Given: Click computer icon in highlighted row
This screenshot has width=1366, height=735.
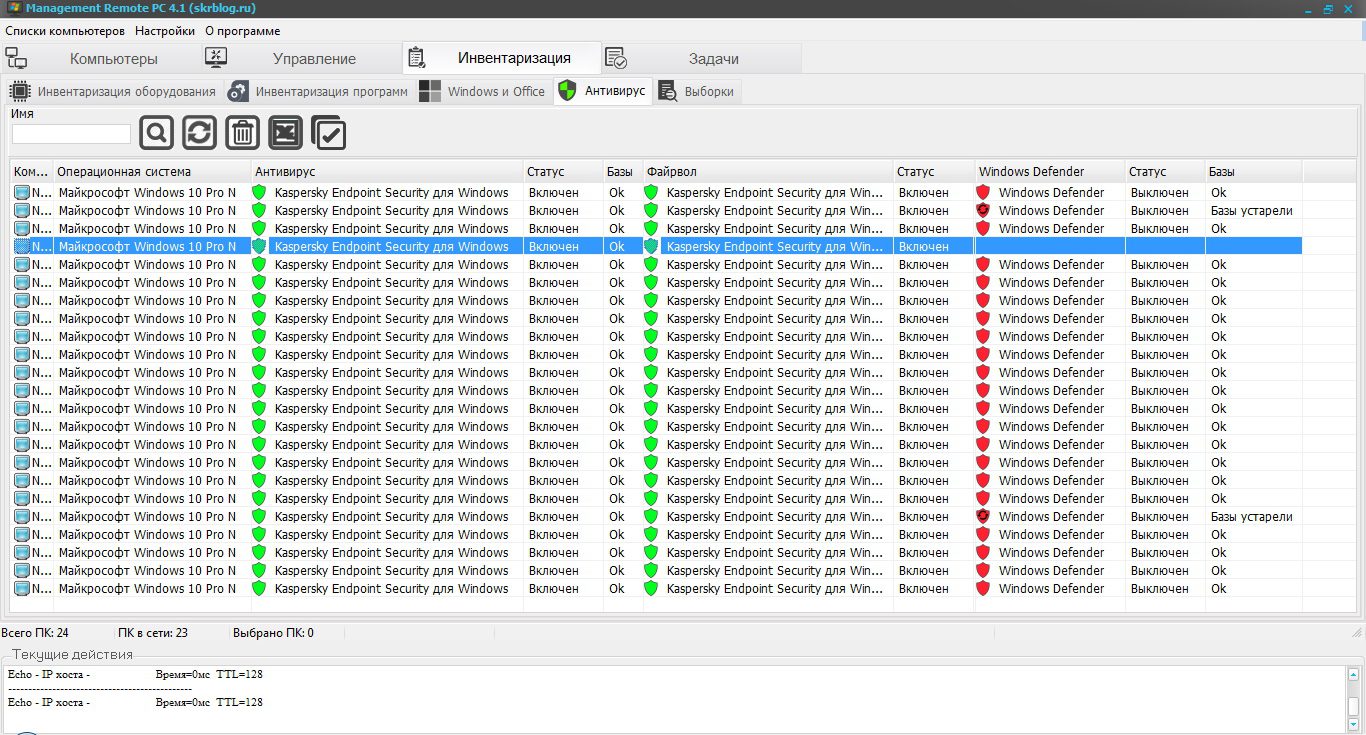Looking at the screenshot, I should click(x=22, y=246).
